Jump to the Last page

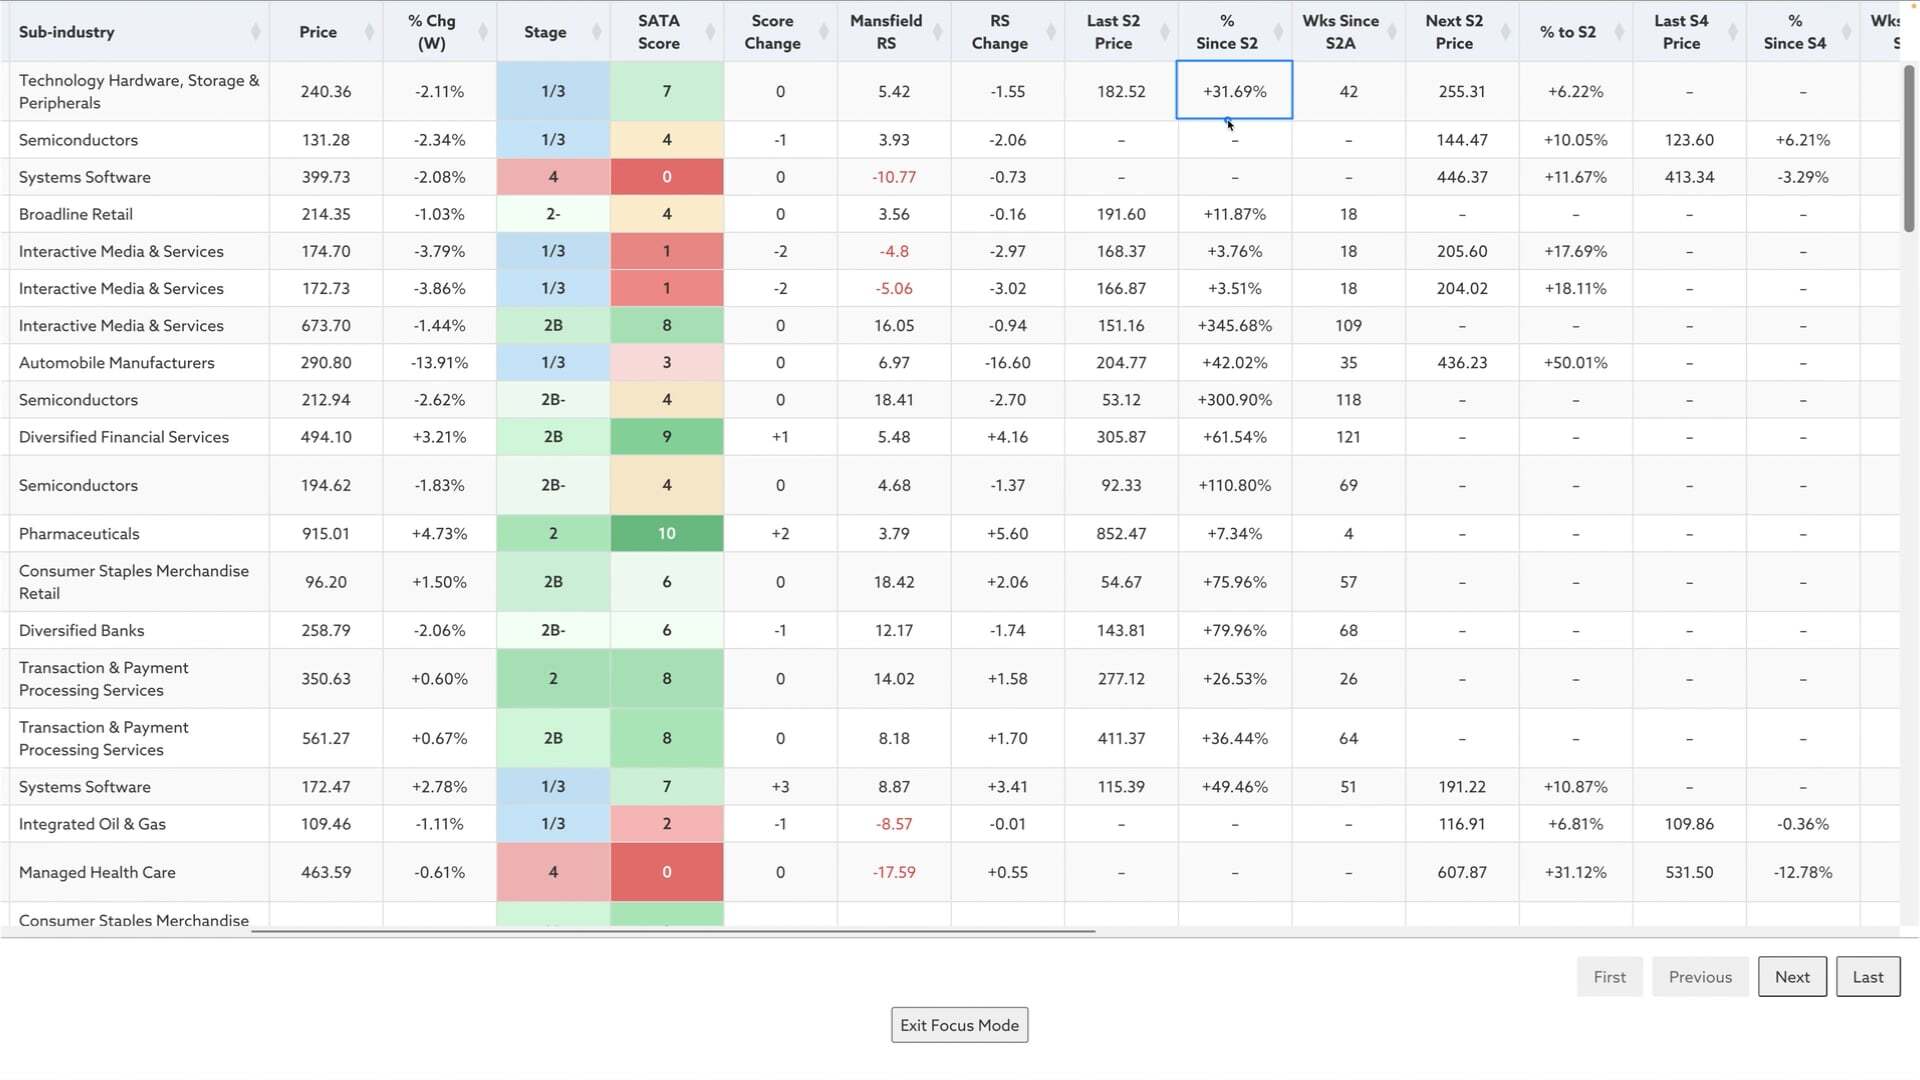[1867, 977]
